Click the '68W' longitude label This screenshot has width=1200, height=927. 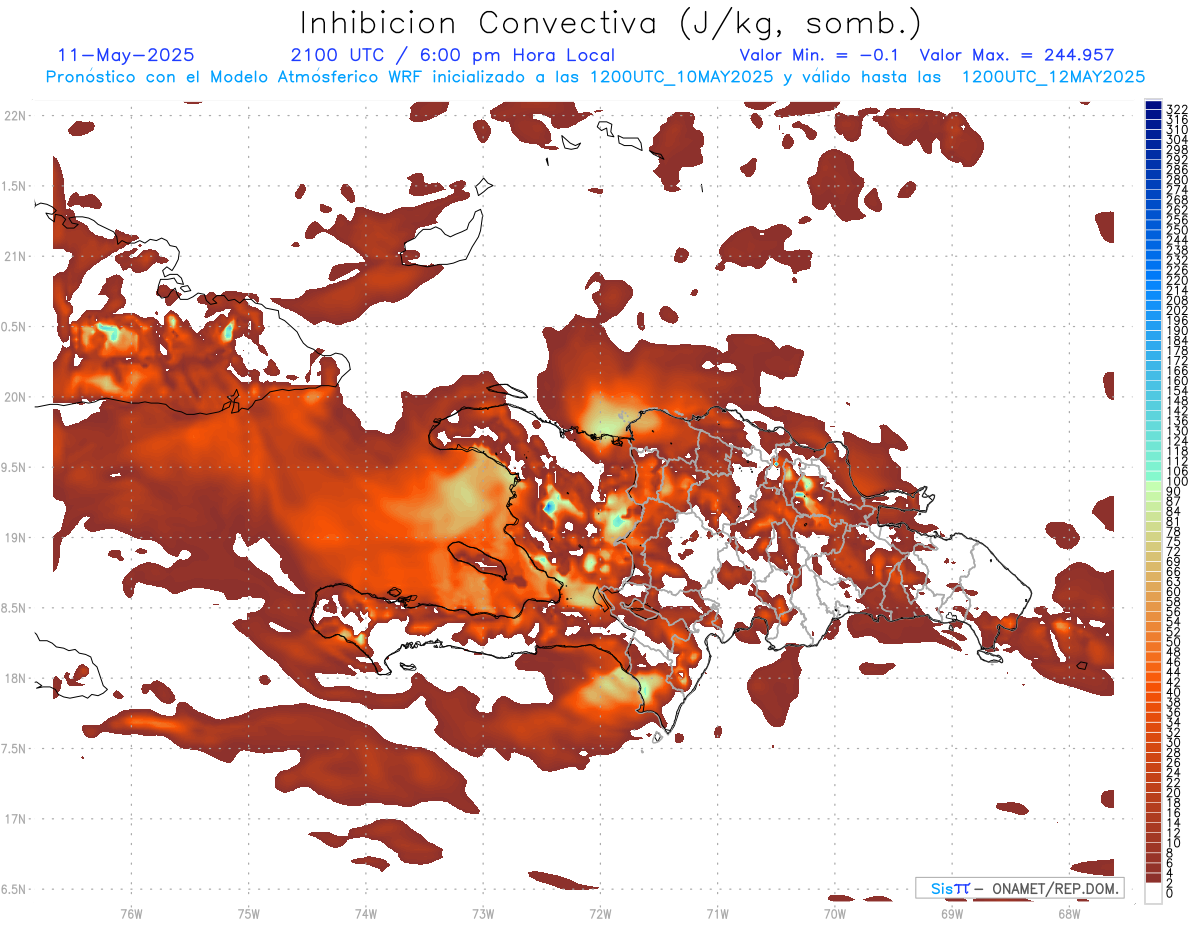pos(1069,912)
